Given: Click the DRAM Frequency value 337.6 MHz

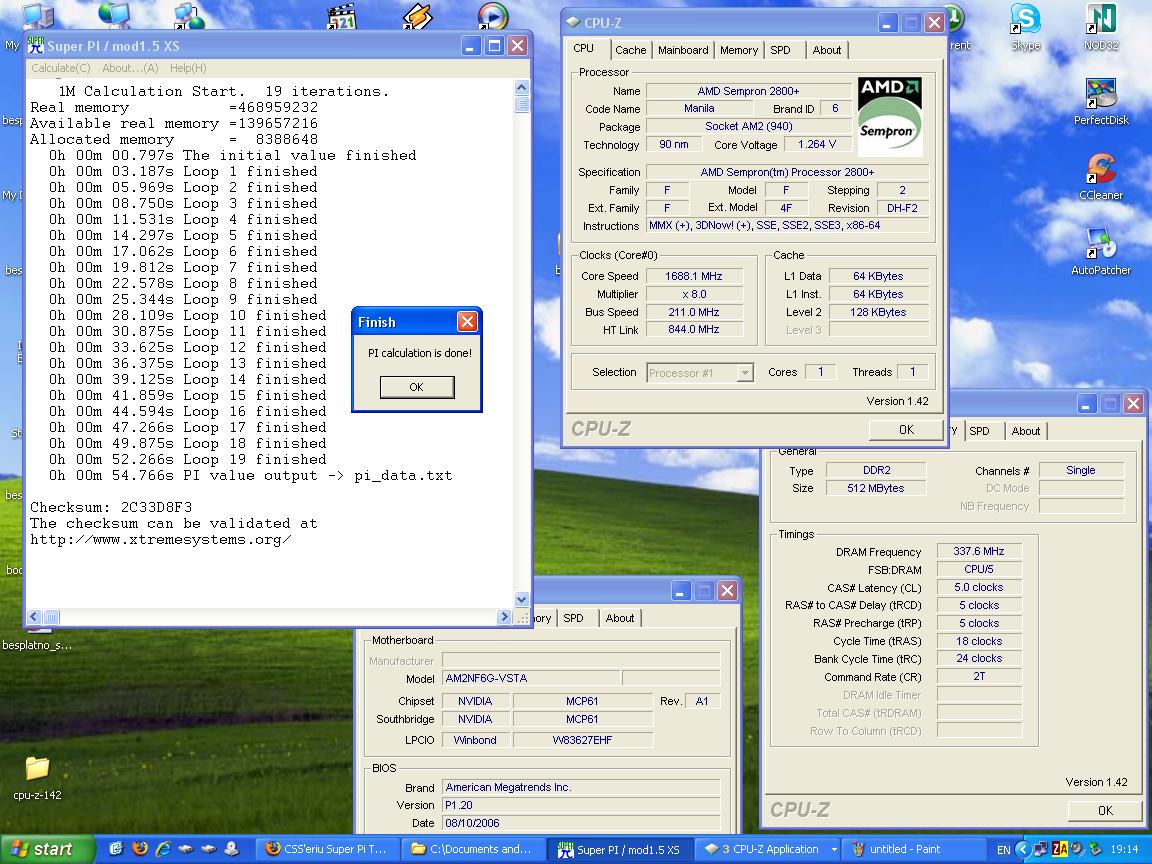Looking at the screenshot, I should point(979,551).
